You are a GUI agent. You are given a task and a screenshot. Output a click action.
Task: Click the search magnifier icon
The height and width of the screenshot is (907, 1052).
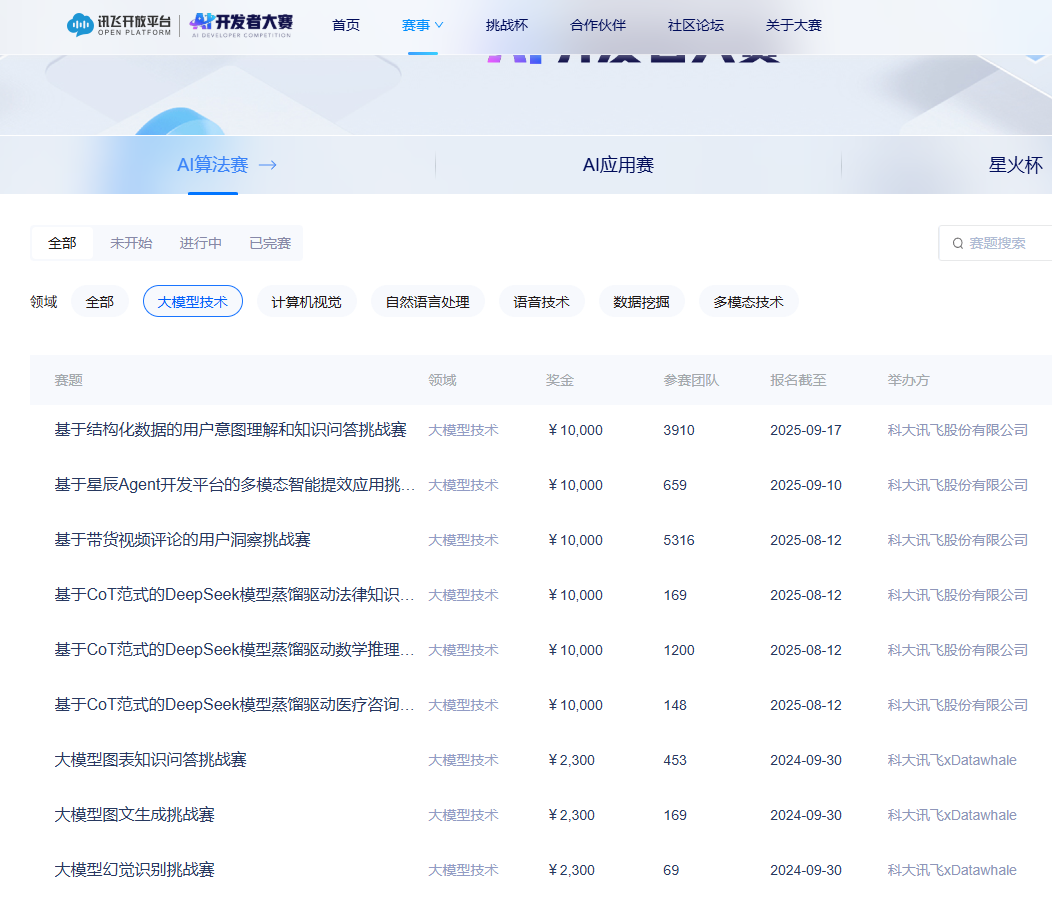[957, 244]
